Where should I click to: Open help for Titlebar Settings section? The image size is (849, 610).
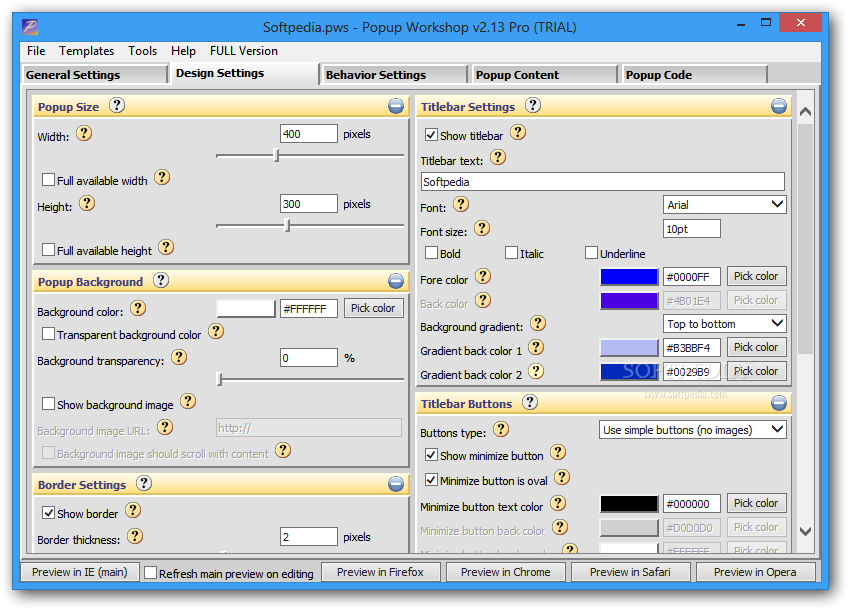[x=533, y=105]
